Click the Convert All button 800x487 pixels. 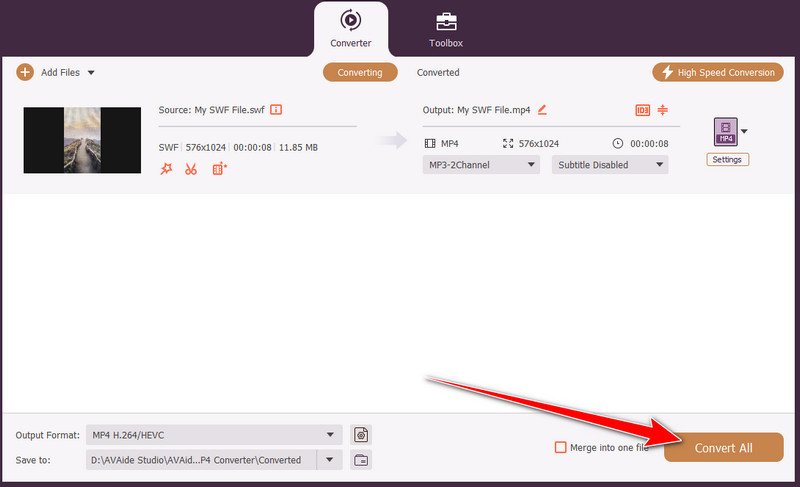tap(724, 448)
